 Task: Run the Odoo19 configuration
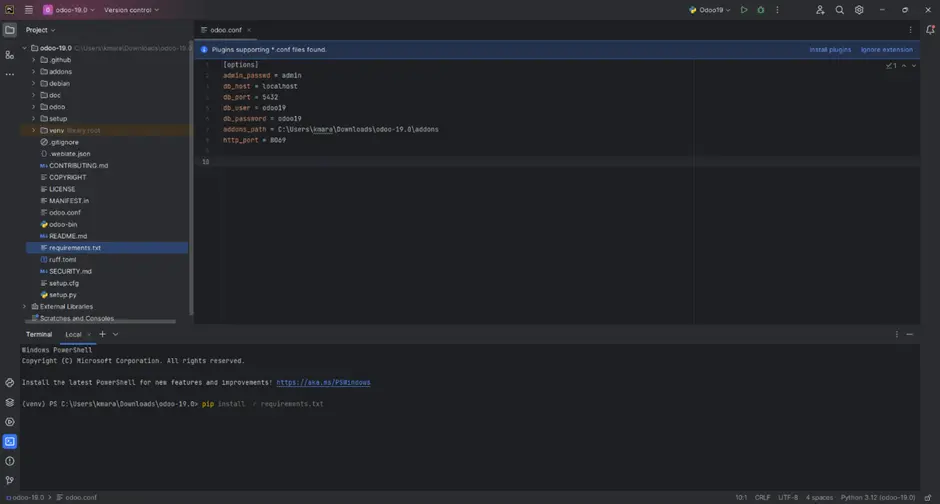point(744,10)
